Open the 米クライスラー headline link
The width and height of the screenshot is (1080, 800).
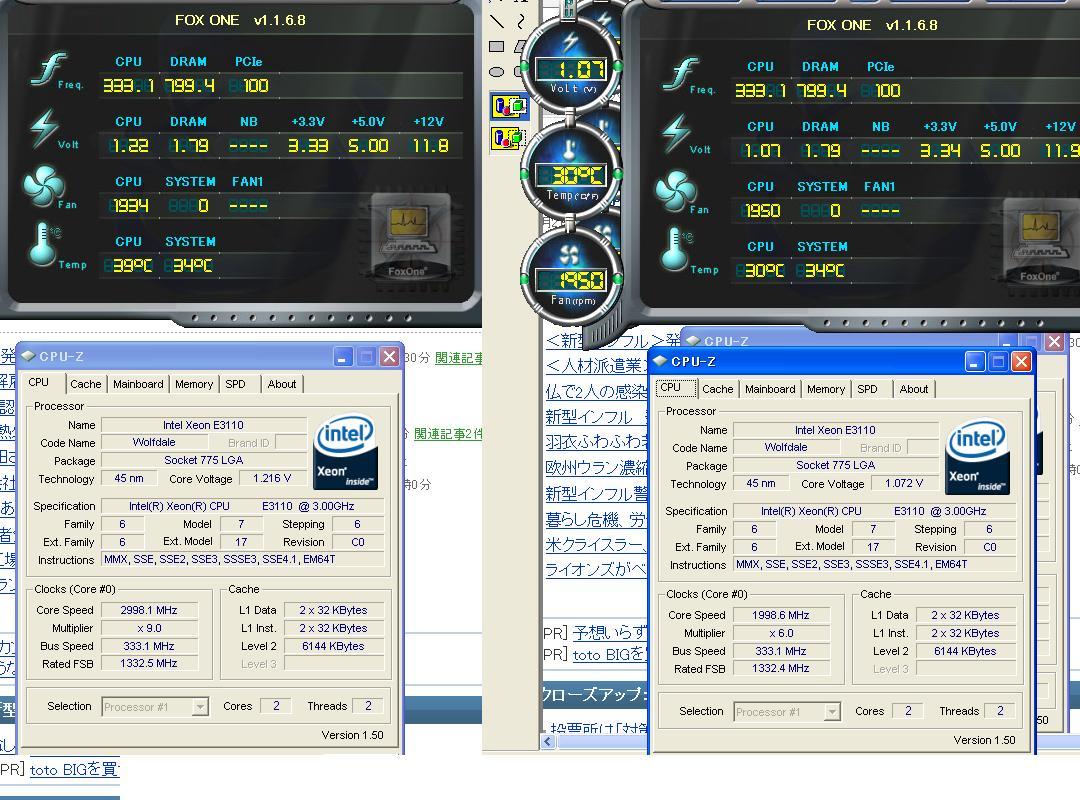click(596, 544)
